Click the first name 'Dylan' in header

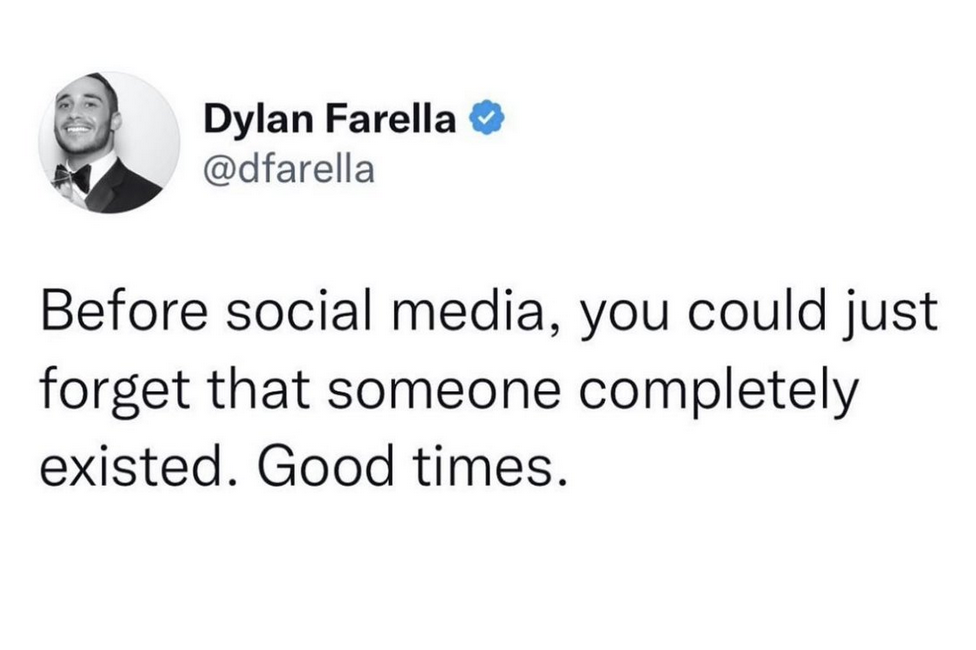(259, 120)
